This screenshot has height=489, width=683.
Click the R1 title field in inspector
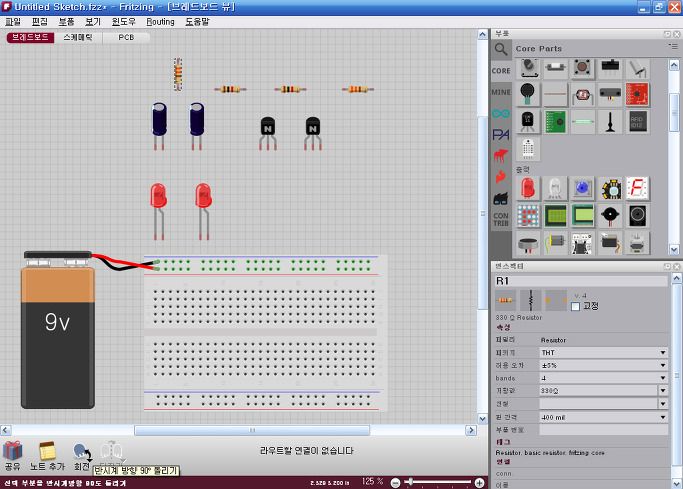(x=581, y=281)
